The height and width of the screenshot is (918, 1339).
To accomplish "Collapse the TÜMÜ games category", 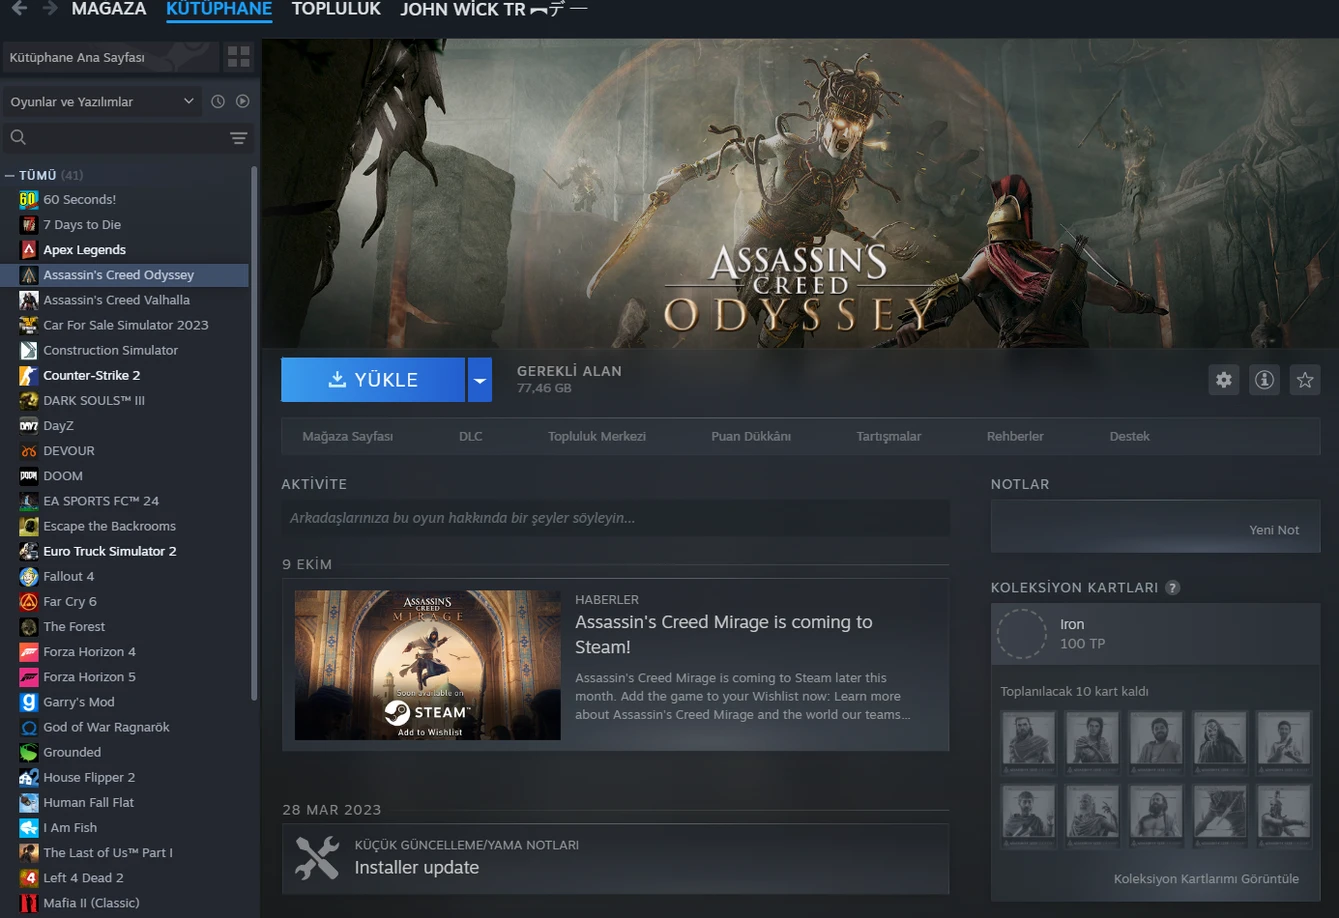I will tap(10, 175).
